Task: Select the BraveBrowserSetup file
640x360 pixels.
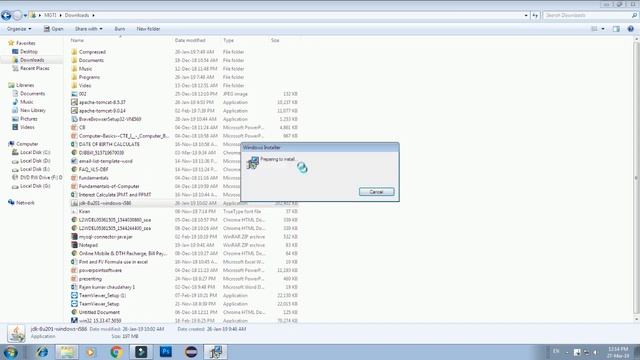Action: tap(110, 119)
